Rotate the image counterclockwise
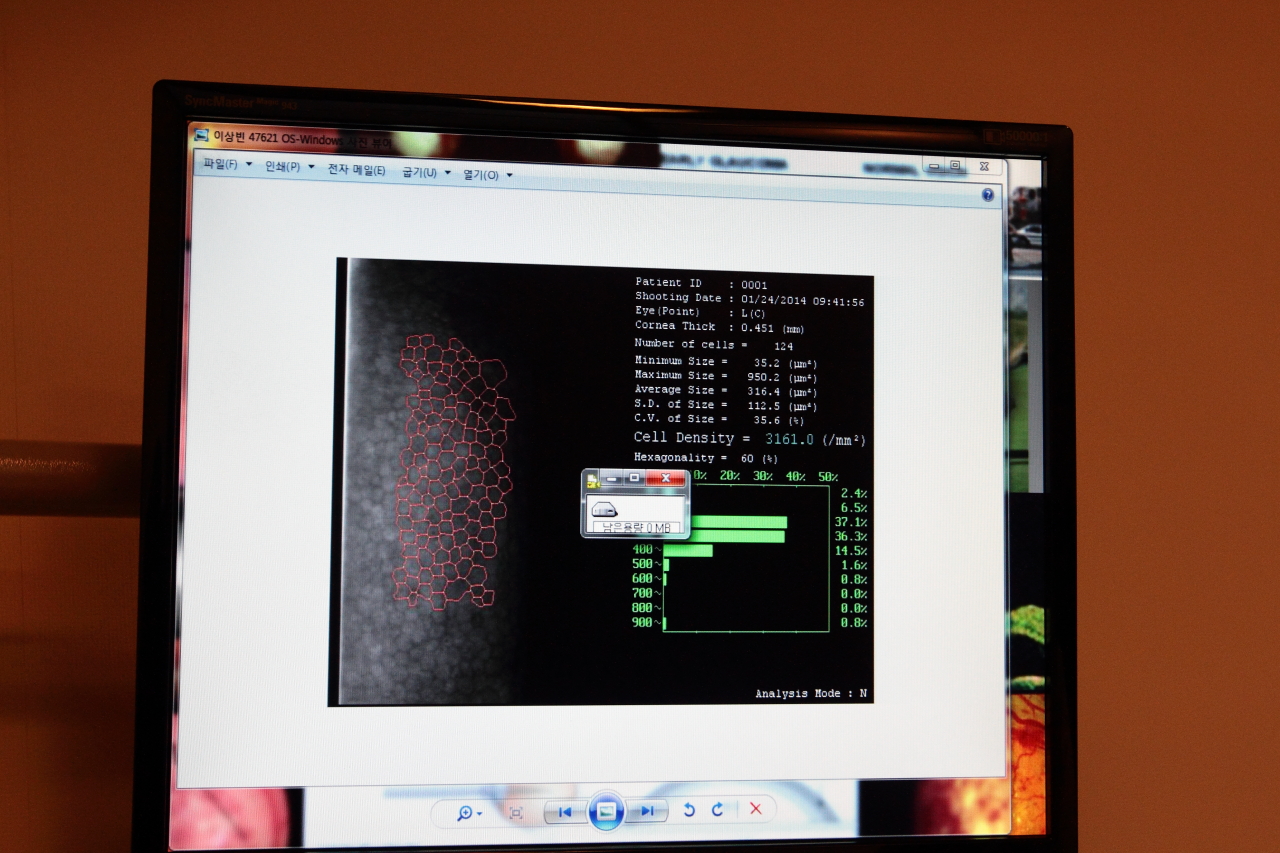Image resolution: width=1280 pixels, height=853 pixels. tap(688, 810)
